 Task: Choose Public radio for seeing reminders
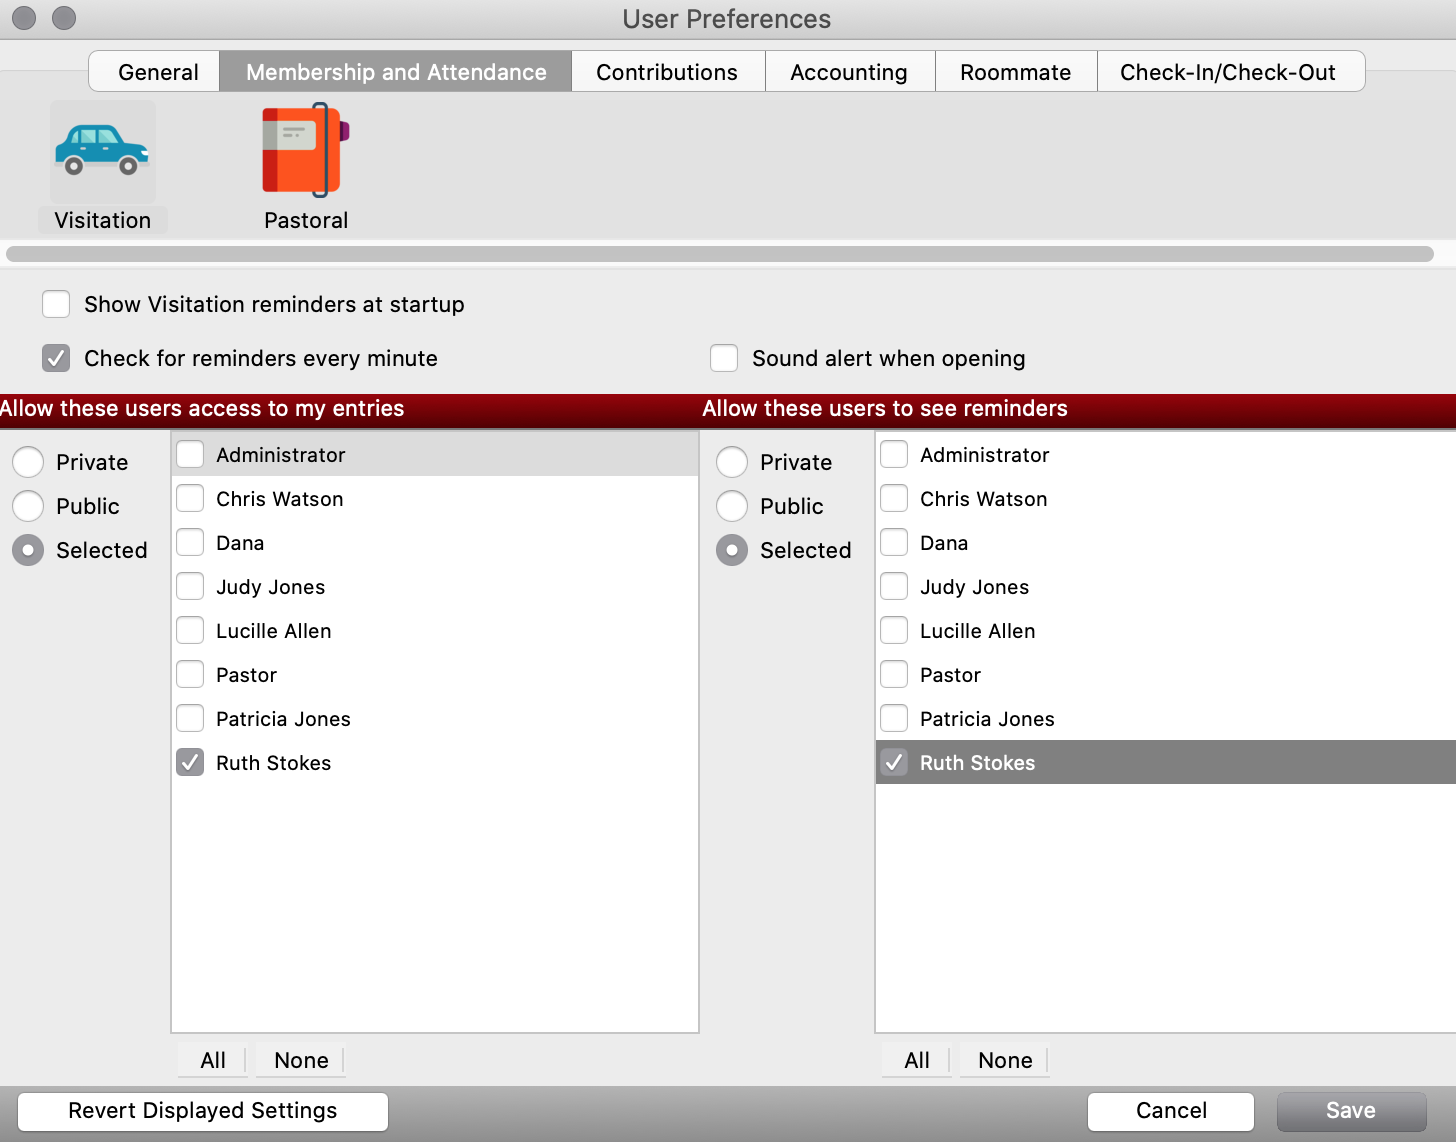(732, 506)
